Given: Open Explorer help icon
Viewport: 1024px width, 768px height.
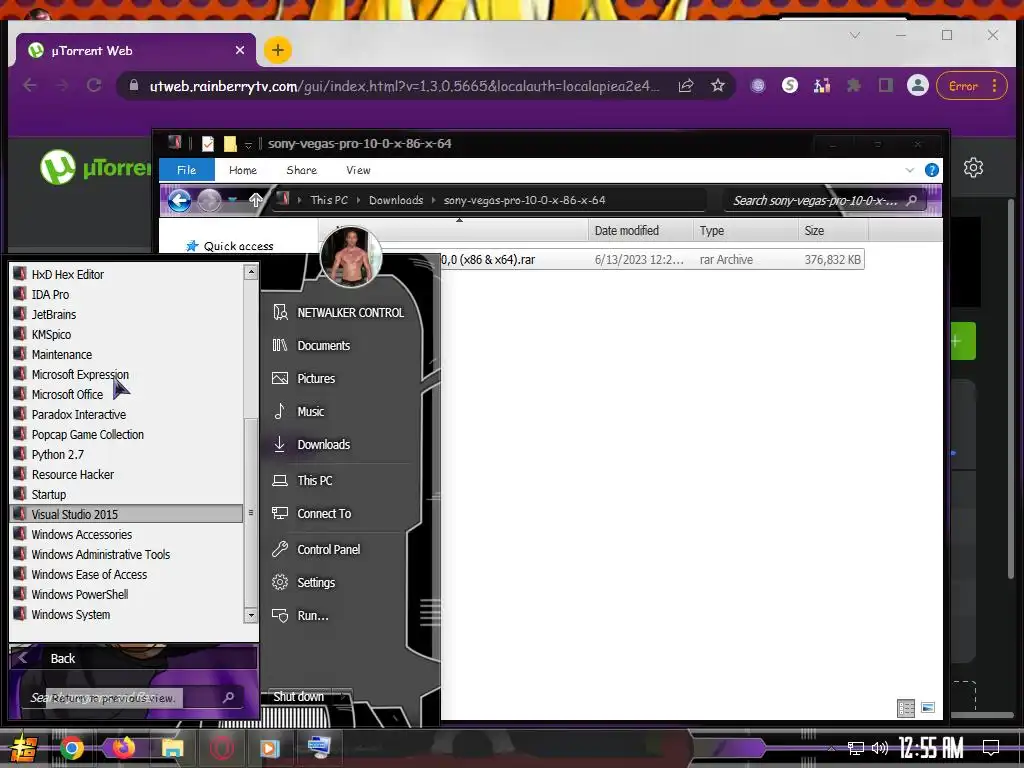Looking at the screenshot, I should (932, 170).
